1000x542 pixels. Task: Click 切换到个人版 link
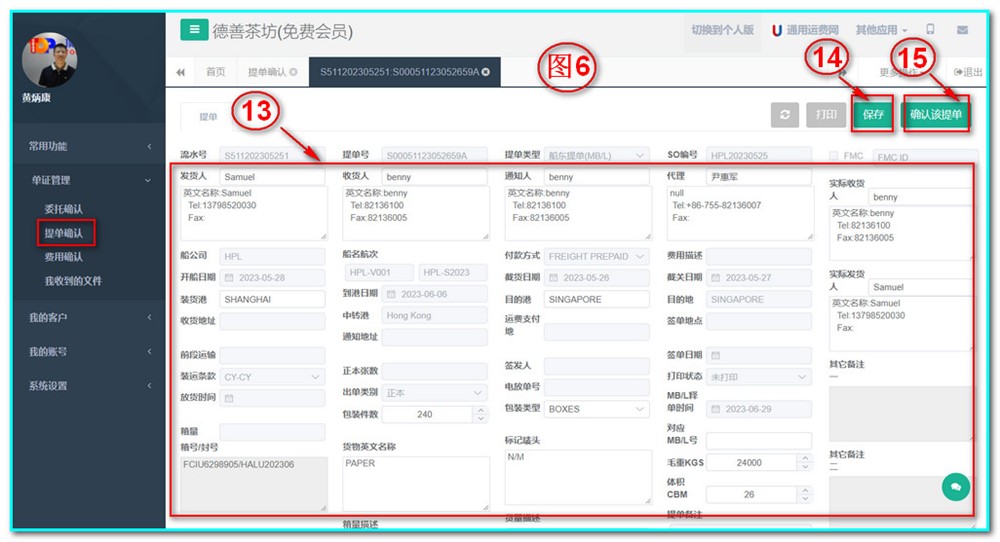[722, 30]
